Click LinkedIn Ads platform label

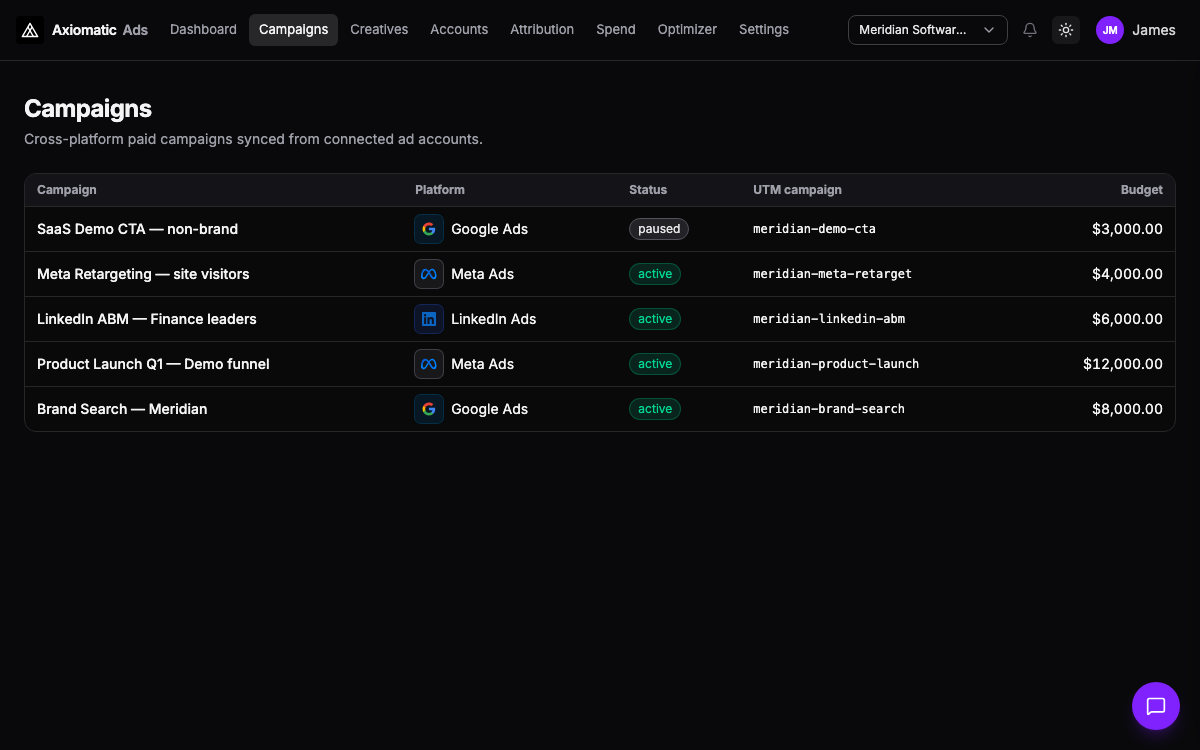[x=494, y=319]
